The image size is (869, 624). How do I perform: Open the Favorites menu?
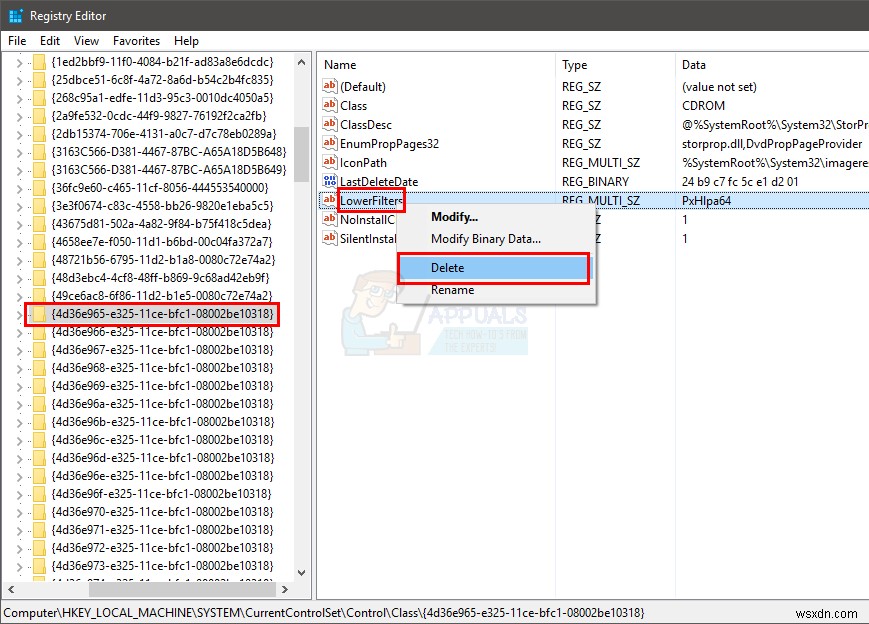coord(136,41)
